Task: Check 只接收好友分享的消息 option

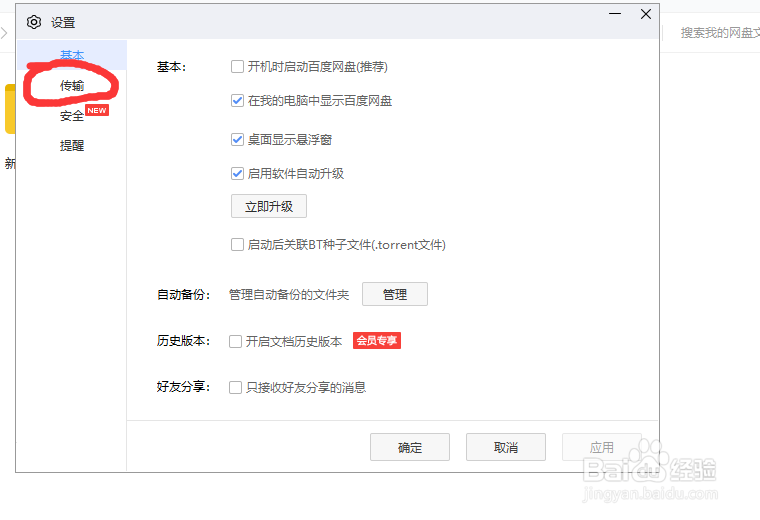Action: (236, 387)
